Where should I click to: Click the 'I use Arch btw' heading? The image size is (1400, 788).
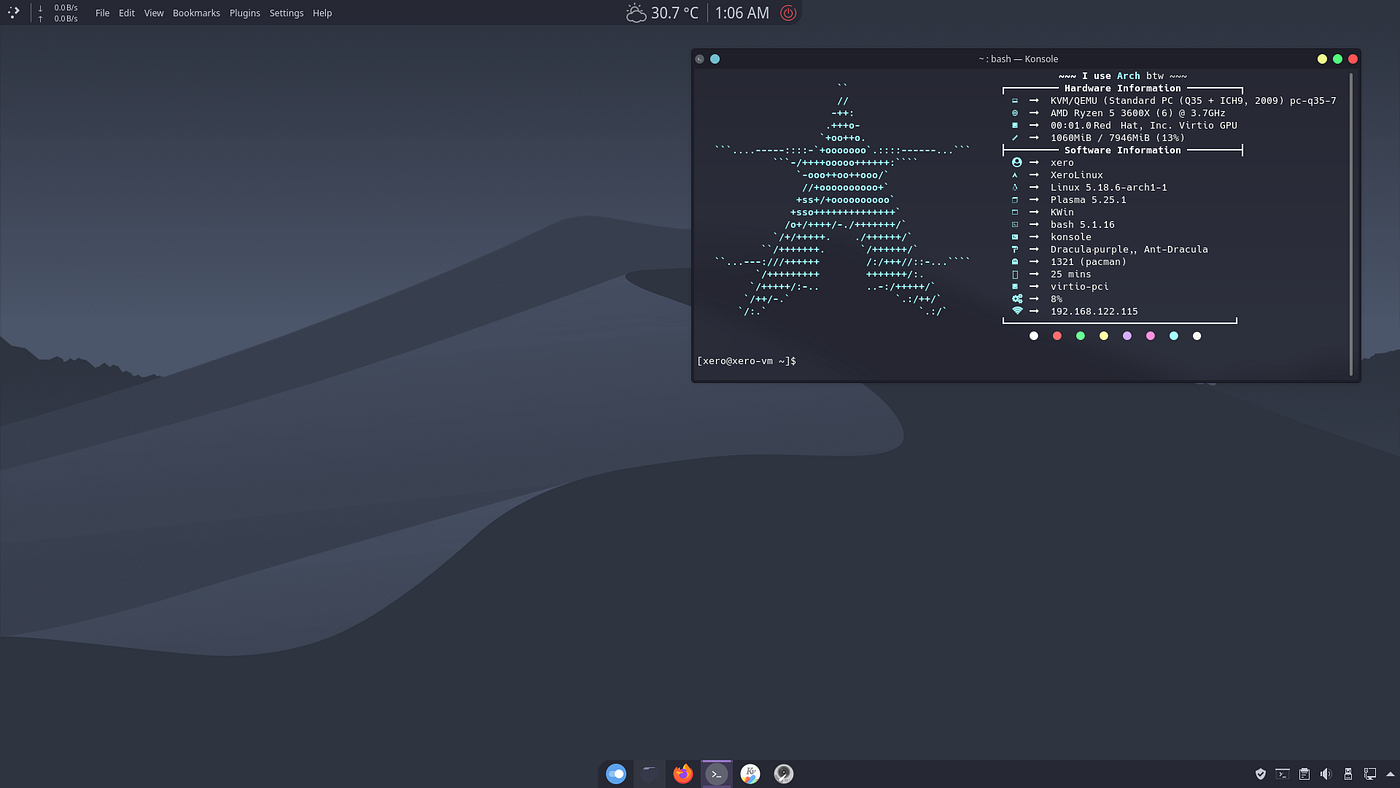pyautogui.click(x=1122, y=76)
